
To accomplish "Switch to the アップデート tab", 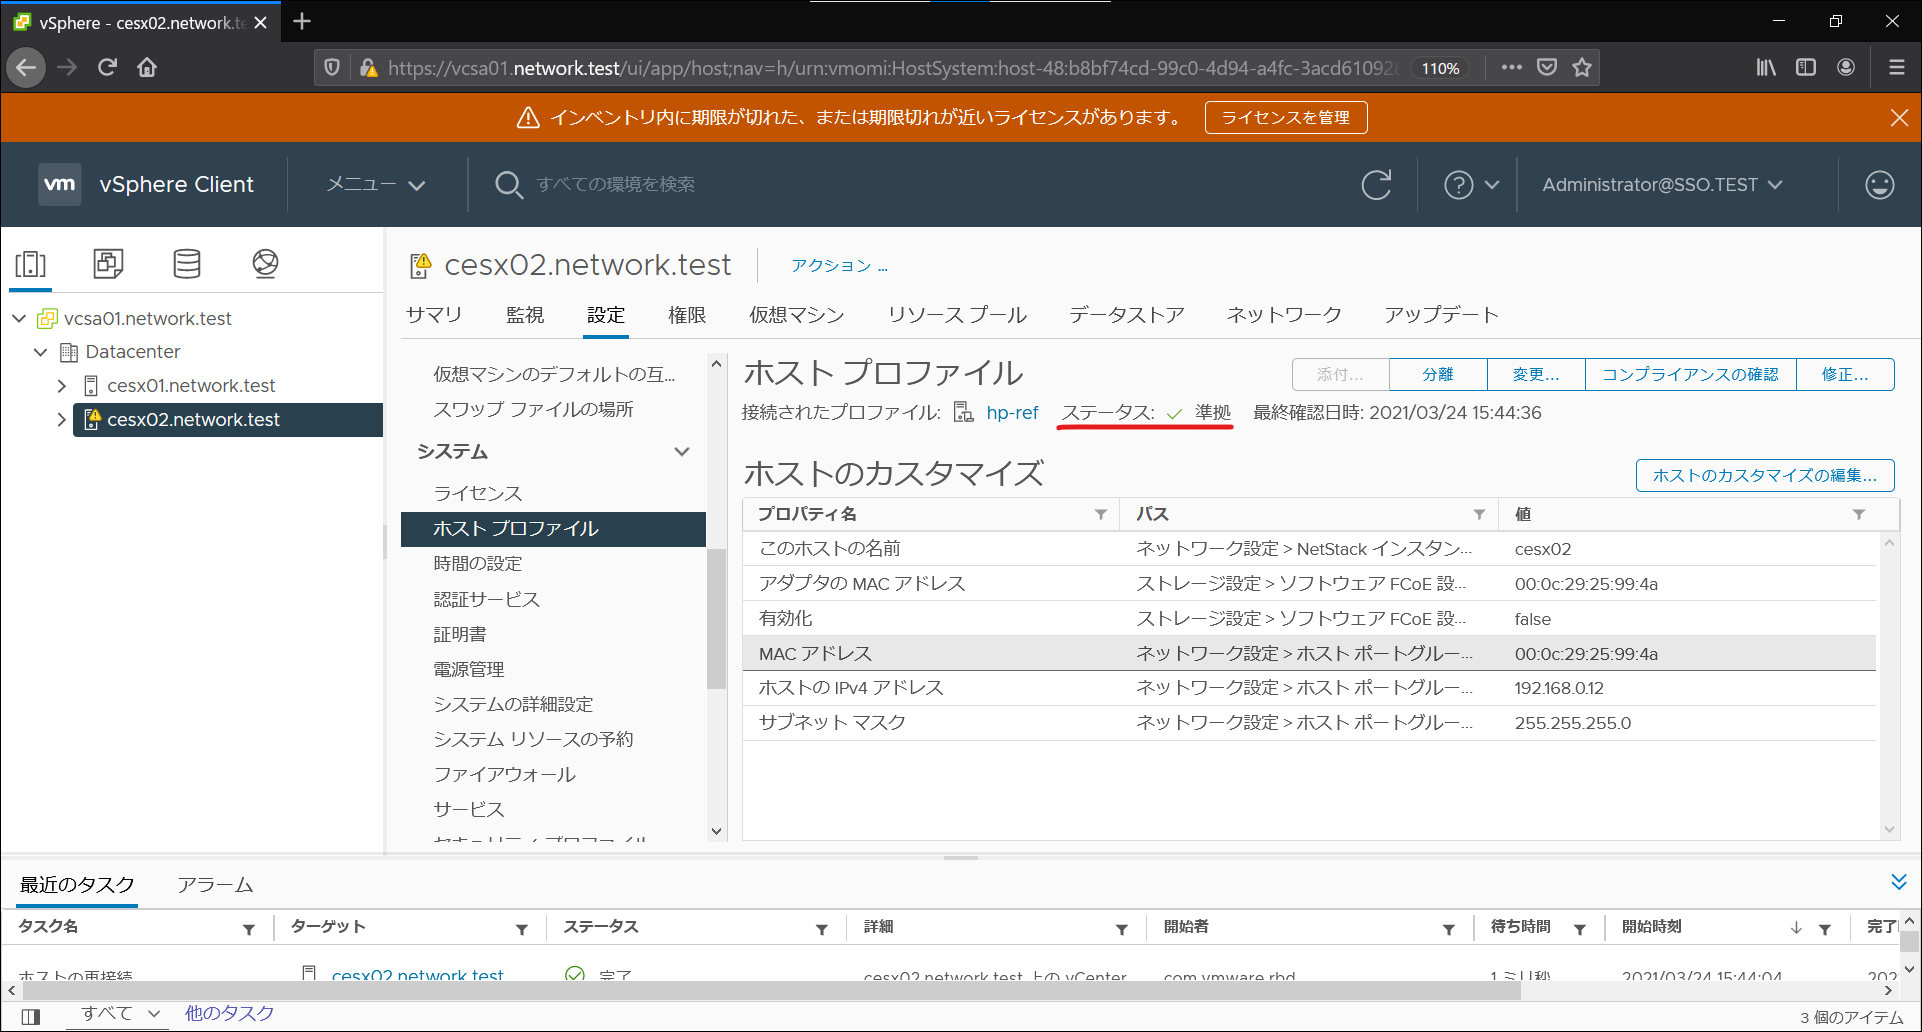I will pos(1441,315).
